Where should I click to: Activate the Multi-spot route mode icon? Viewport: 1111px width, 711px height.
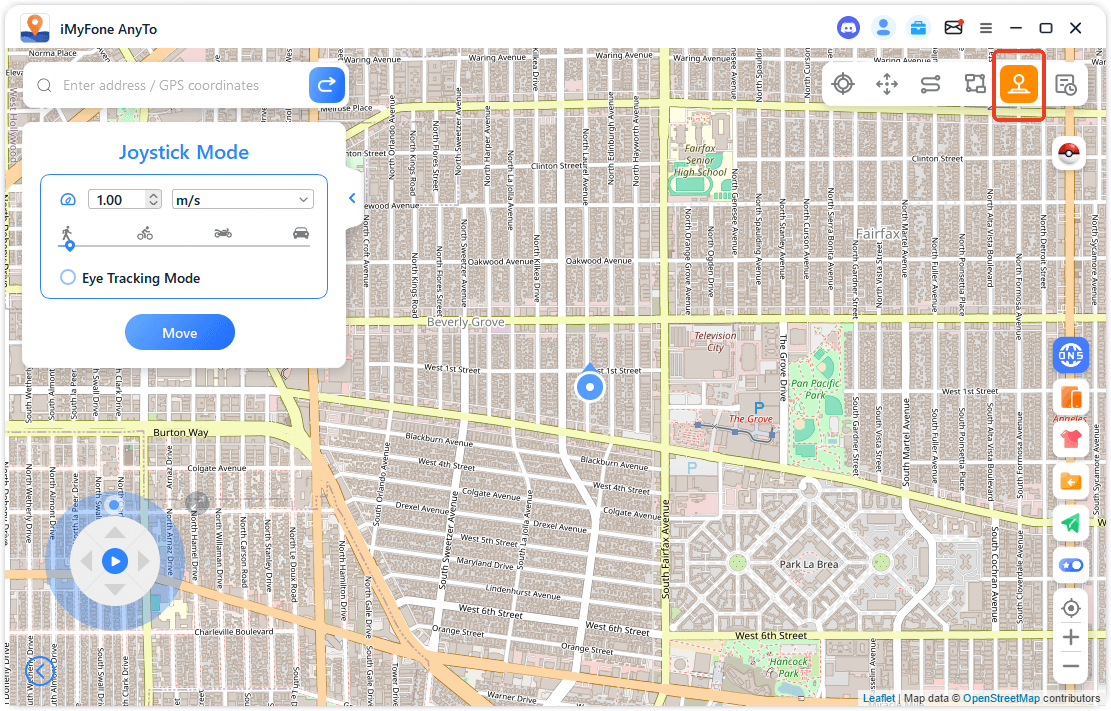click(975, 84)
